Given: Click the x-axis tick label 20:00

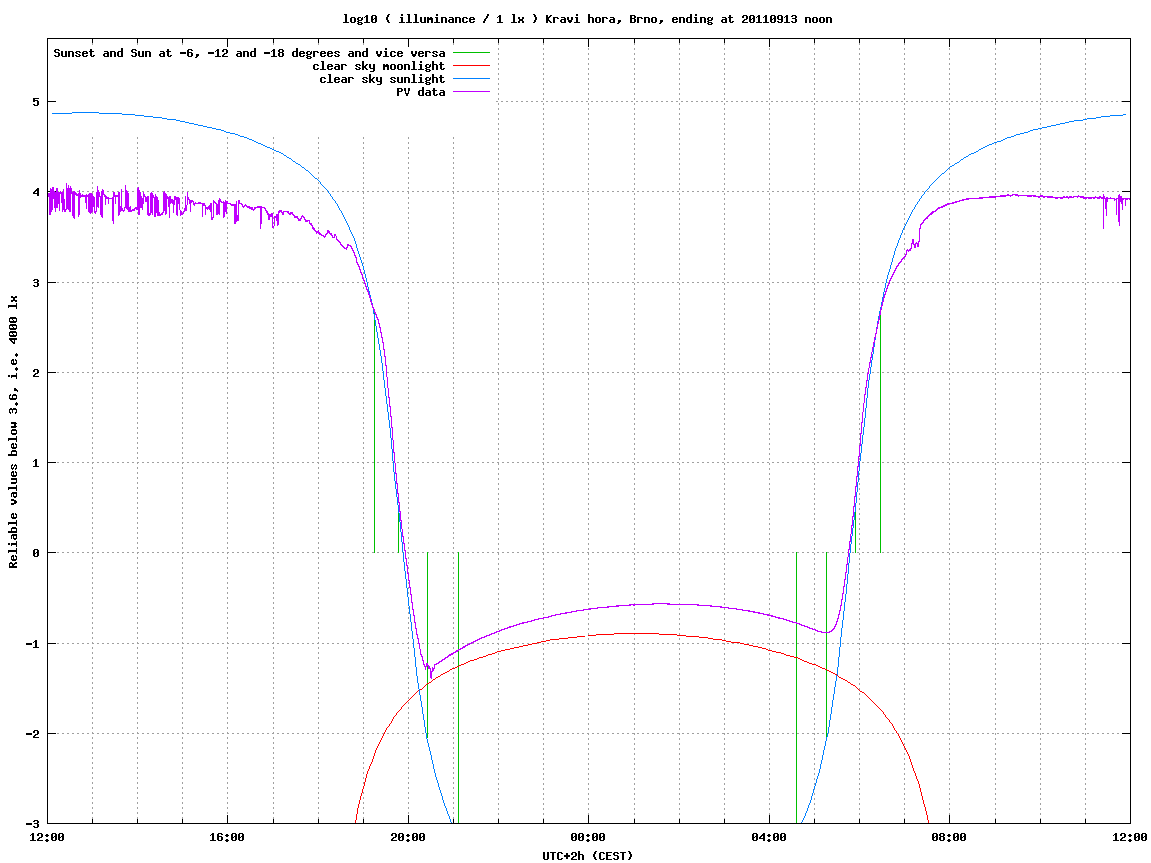Looking at the screenshot, I should click(x=408, y=837).
